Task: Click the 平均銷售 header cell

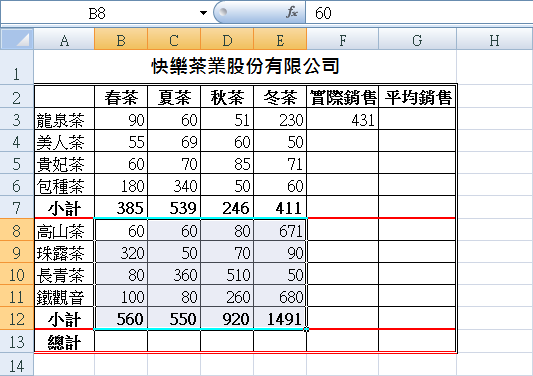Action: coord(417,97)
